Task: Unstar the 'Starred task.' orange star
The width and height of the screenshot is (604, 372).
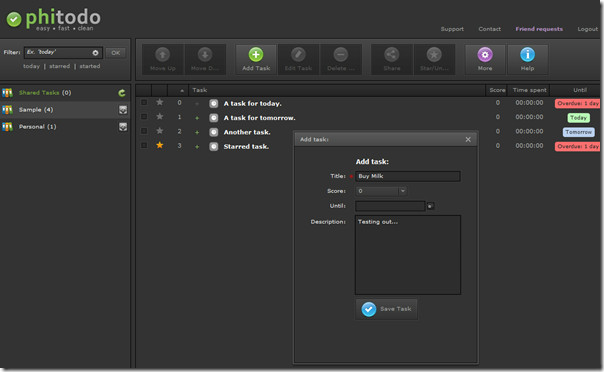Action: coord(159,145)
